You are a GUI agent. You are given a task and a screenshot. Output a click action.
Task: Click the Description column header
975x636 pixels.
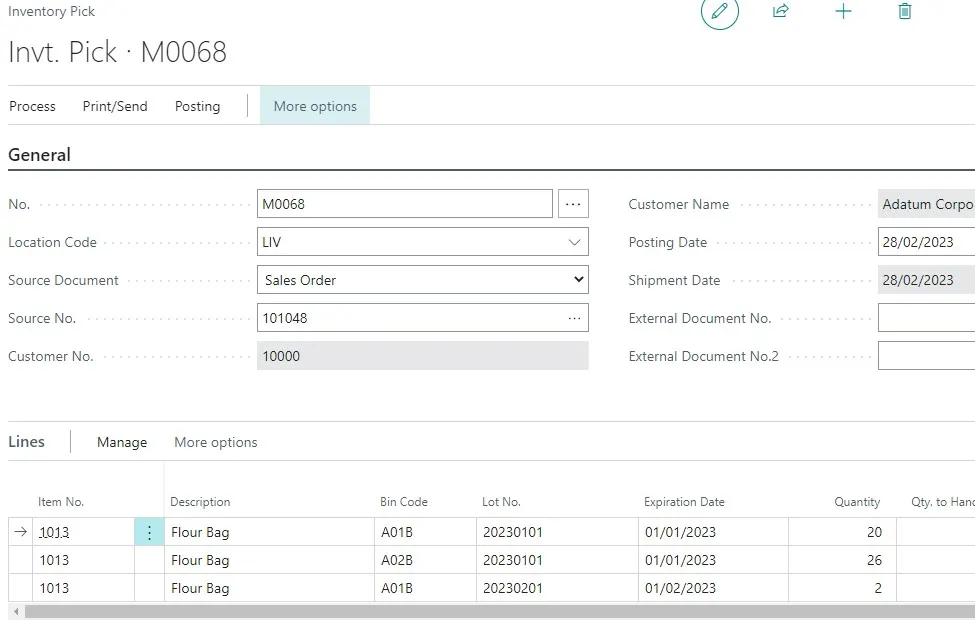[200, 502]
